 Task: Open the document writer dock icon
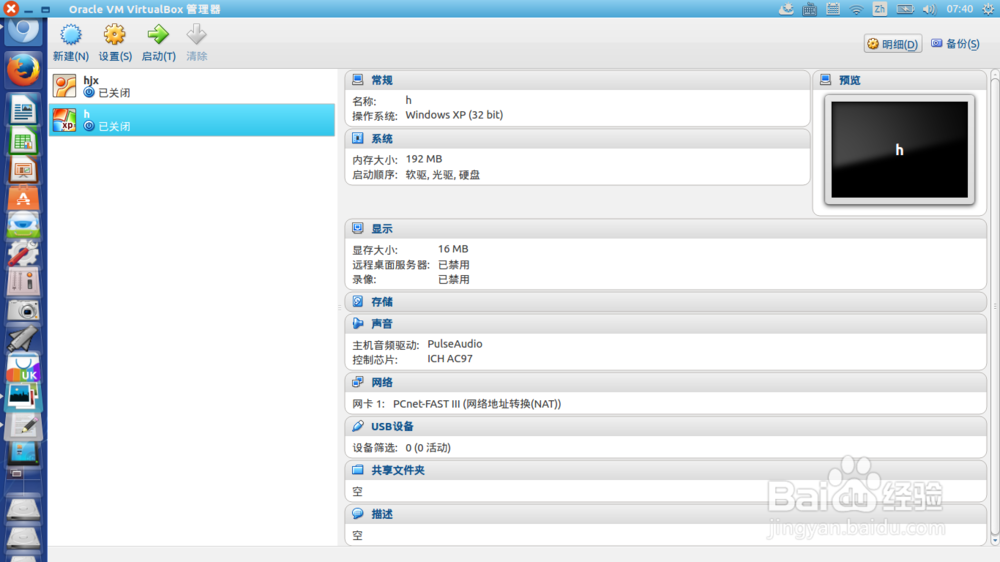click(x=23, y=110)
